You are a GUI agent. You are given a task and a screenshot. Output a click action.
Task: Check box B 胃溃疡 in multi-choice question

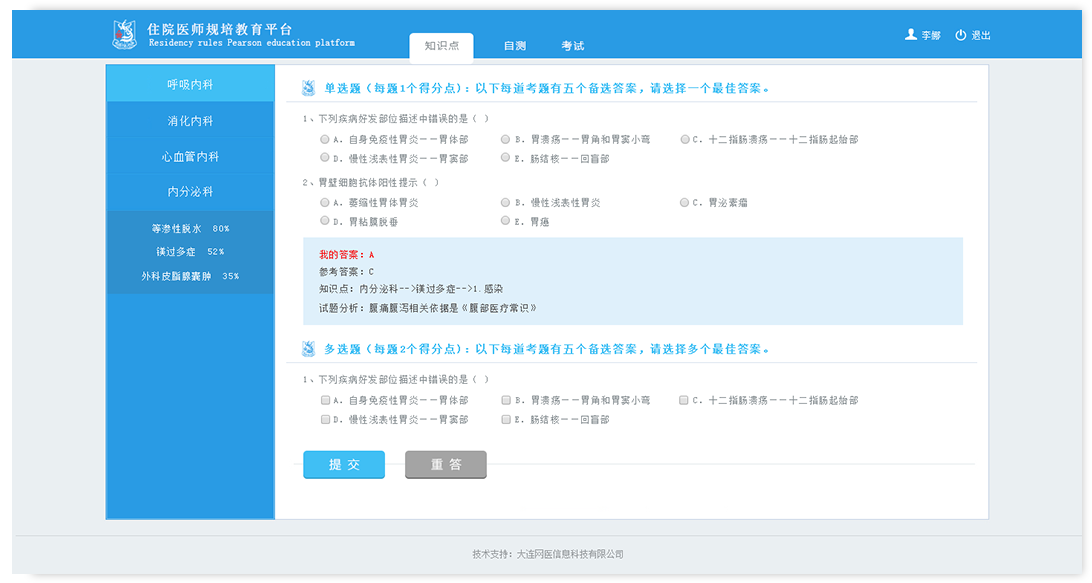click(506, 401)
